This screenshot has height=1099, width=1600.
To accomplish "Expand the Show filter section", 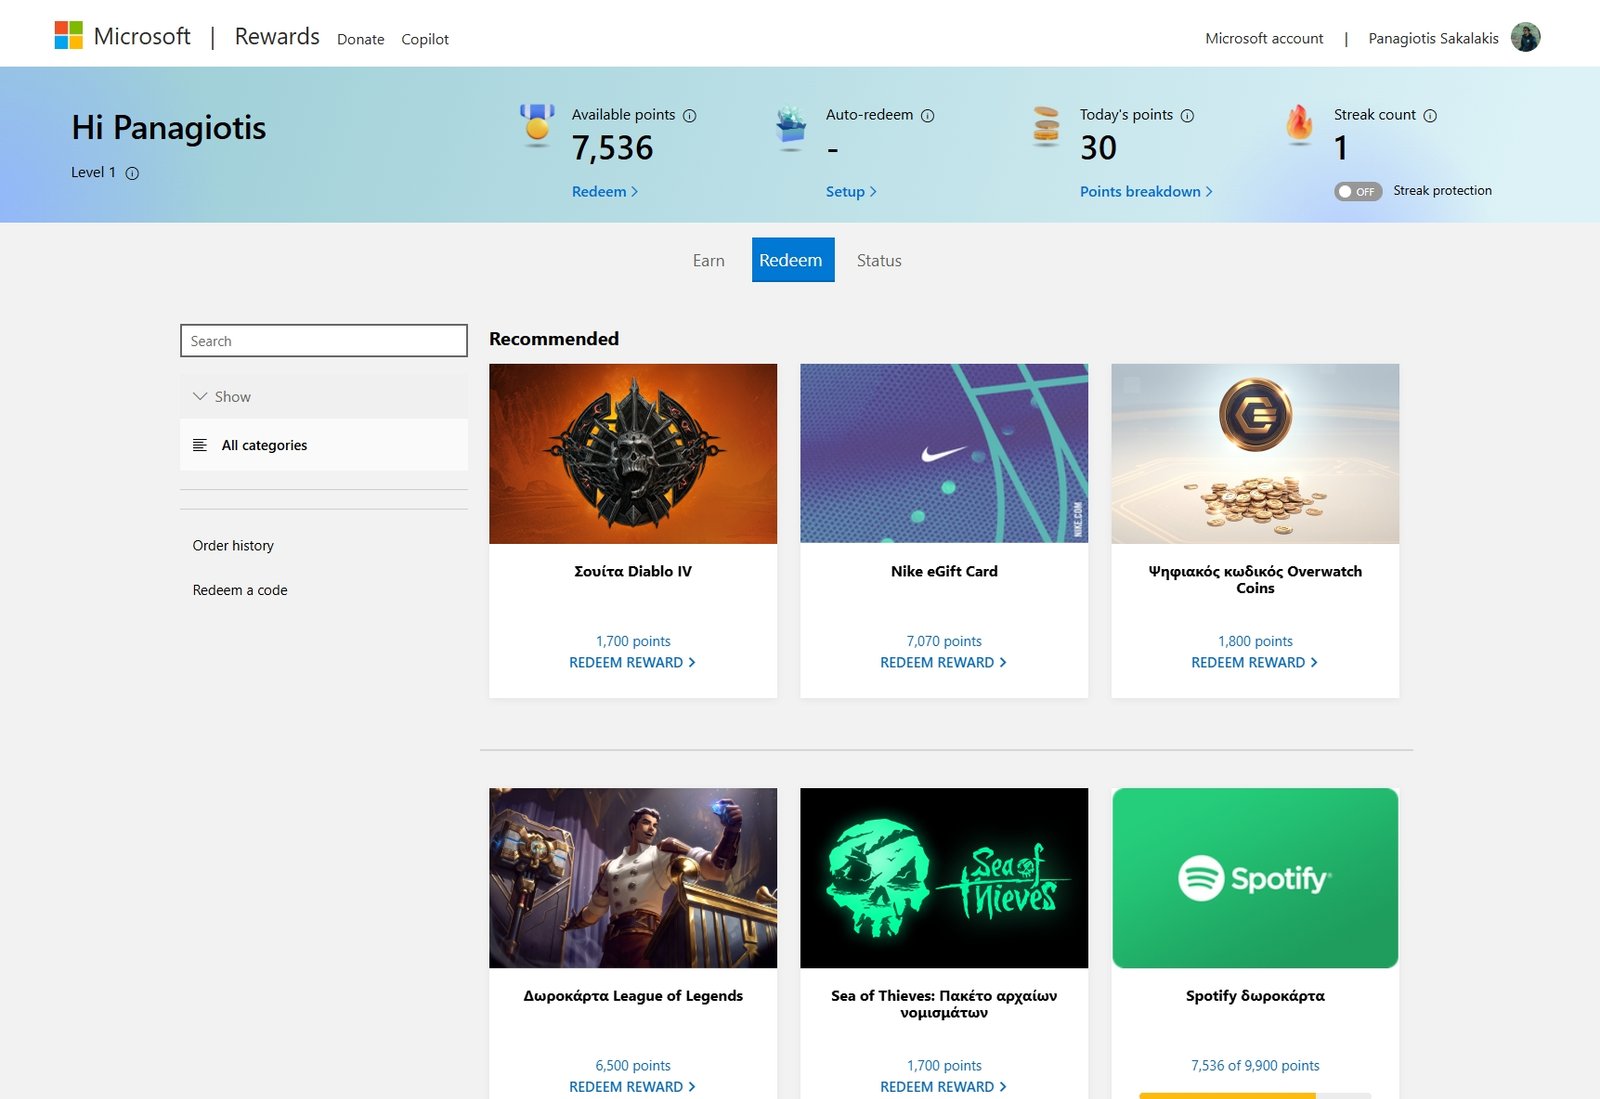I will [x=324, y=397].
